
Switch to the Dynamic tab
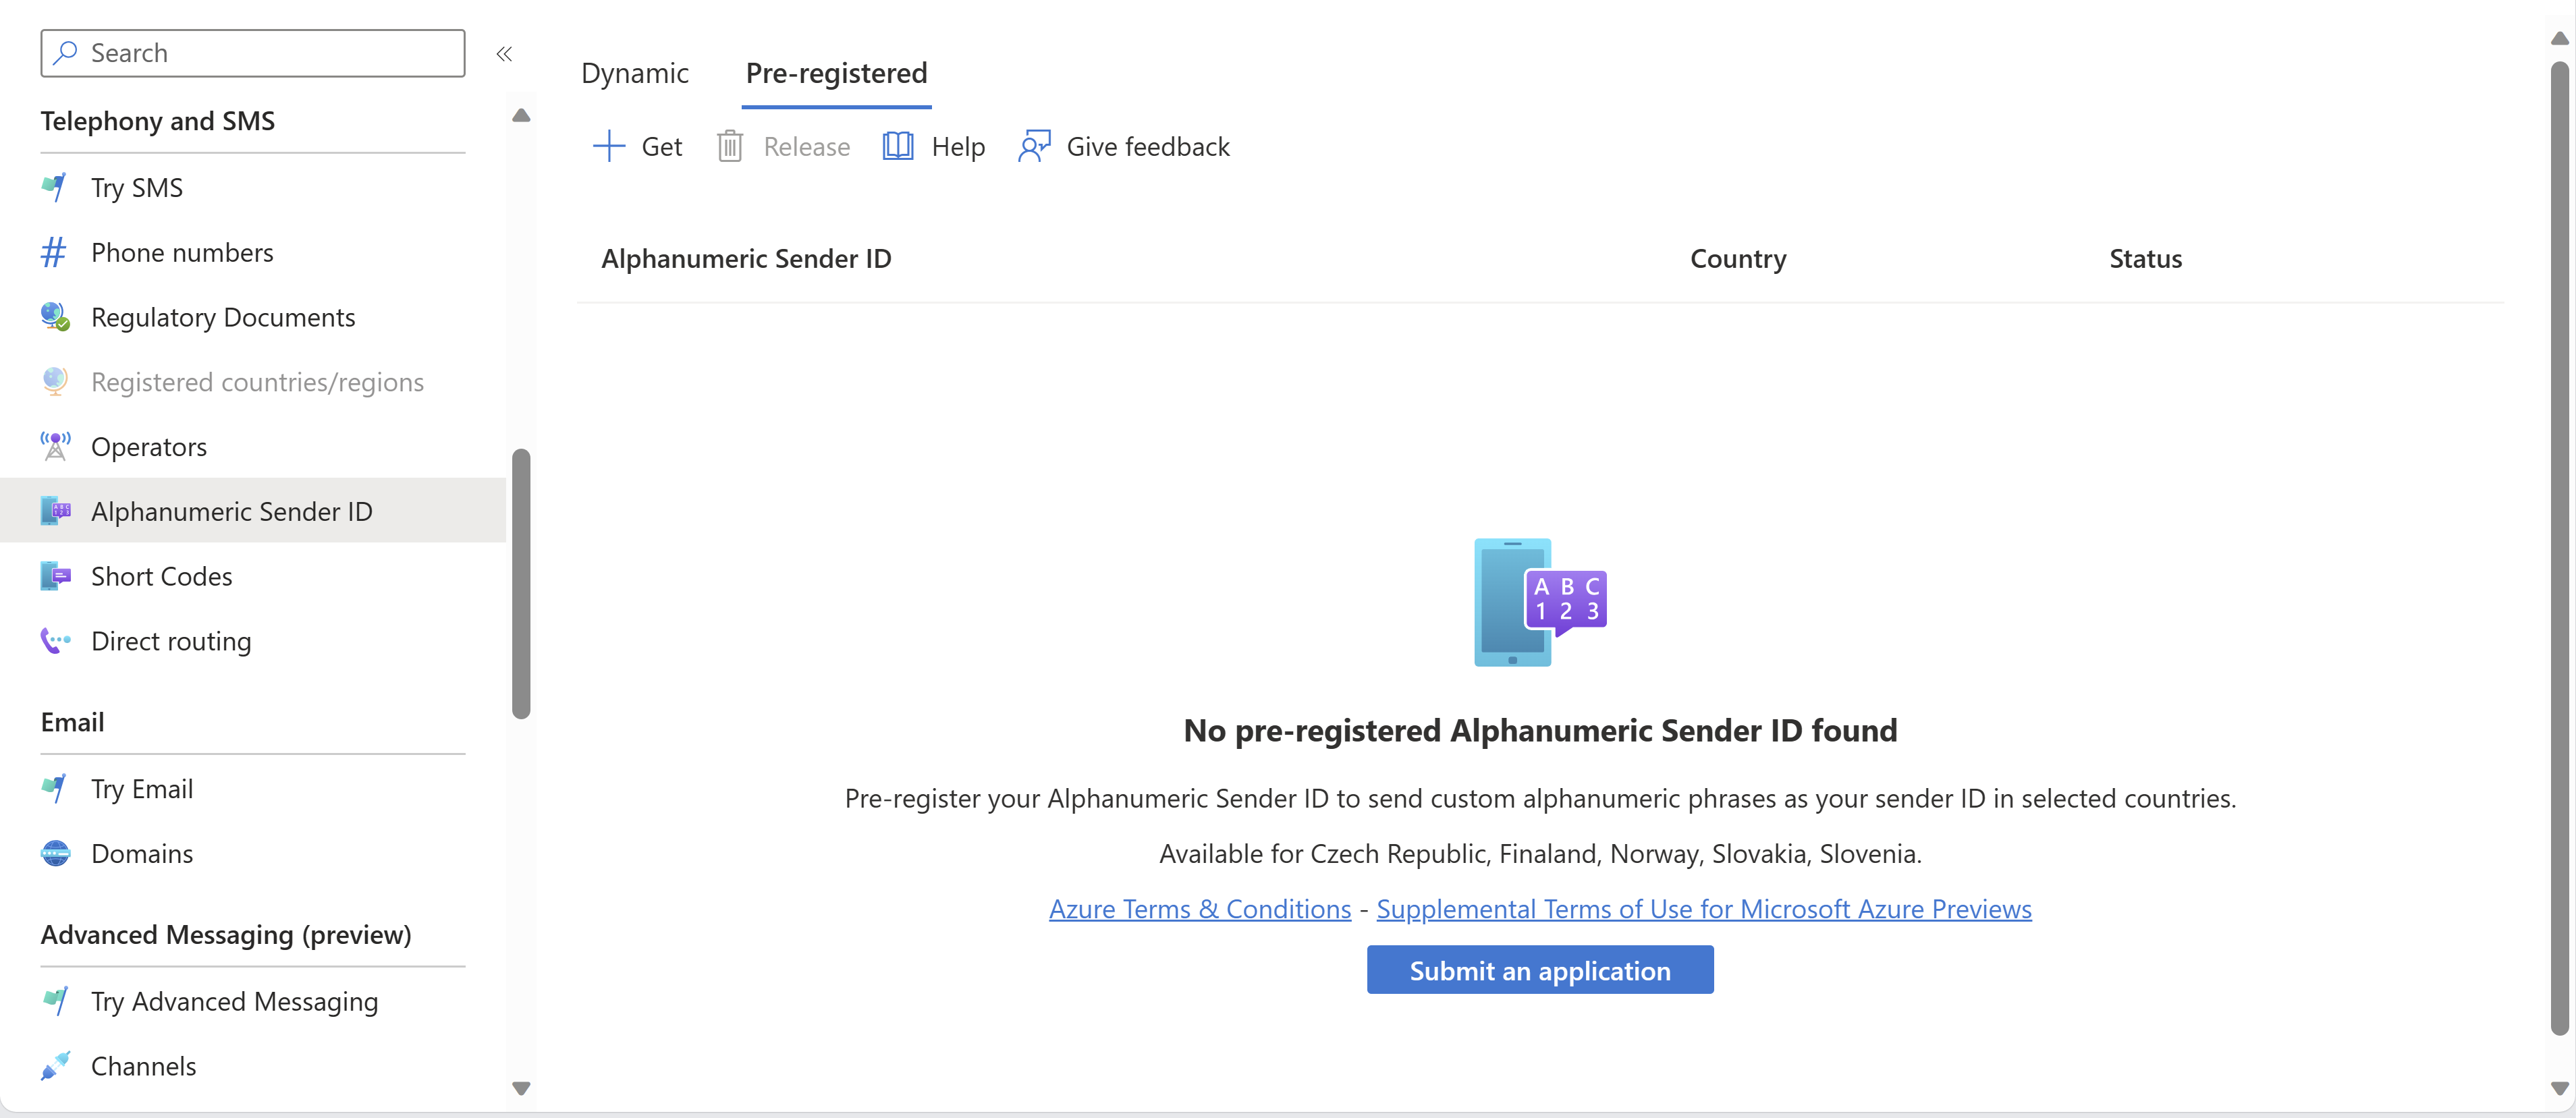(638, 71)
